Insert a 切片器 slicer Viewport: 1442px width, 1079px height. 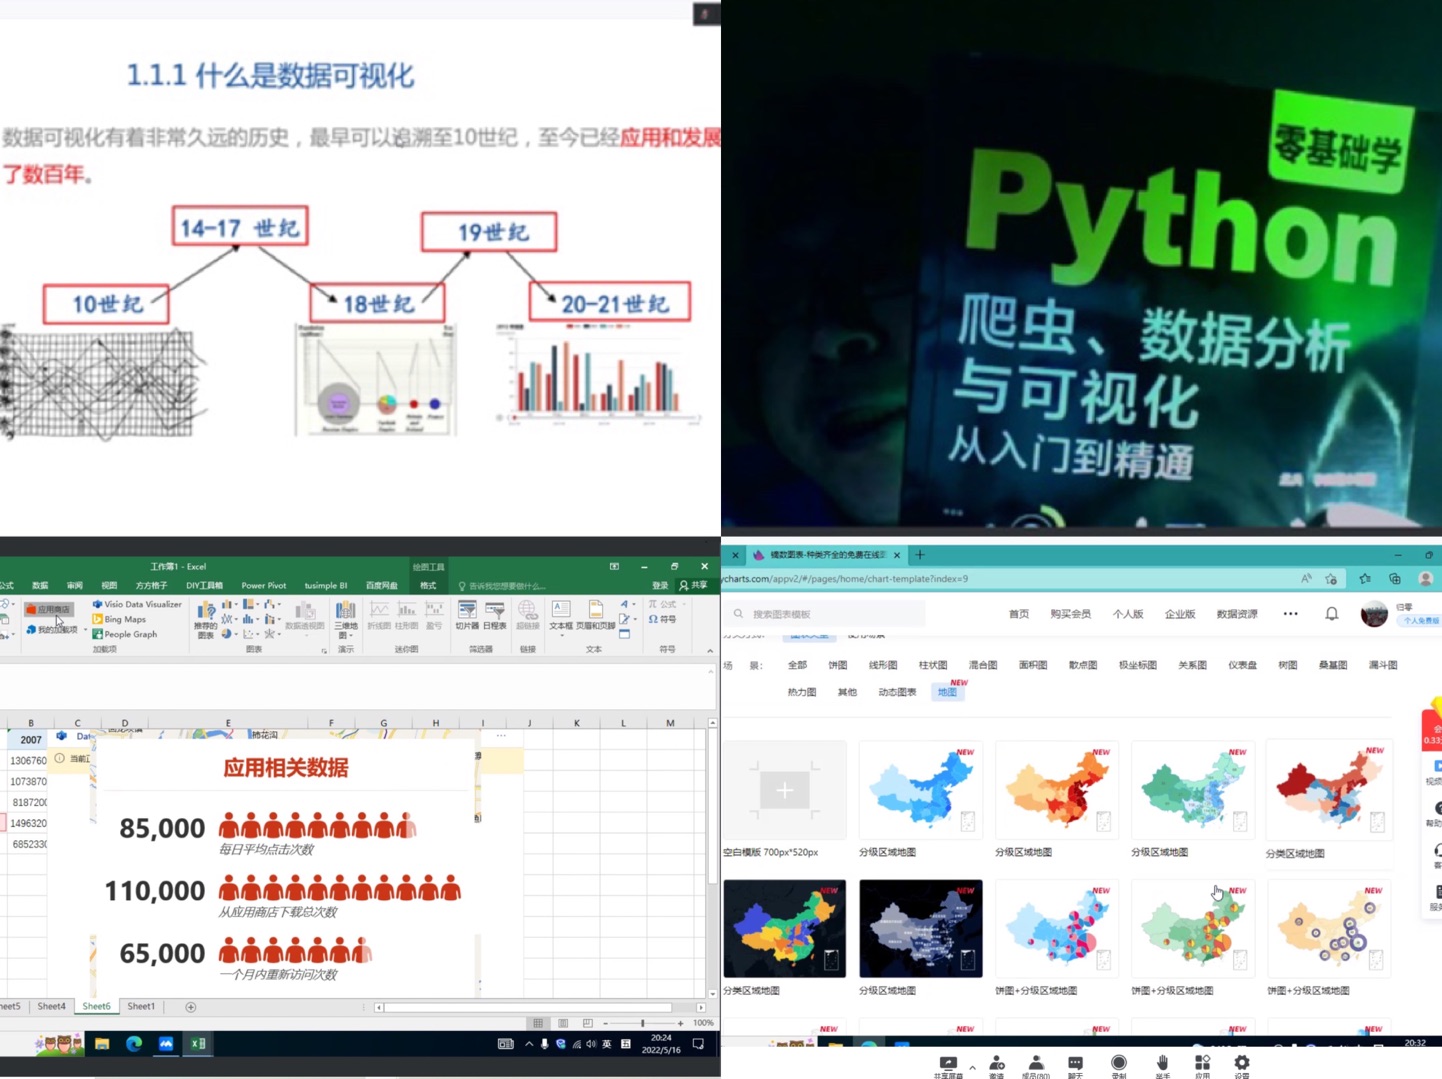pyautogui.click(x=467, y=615)
